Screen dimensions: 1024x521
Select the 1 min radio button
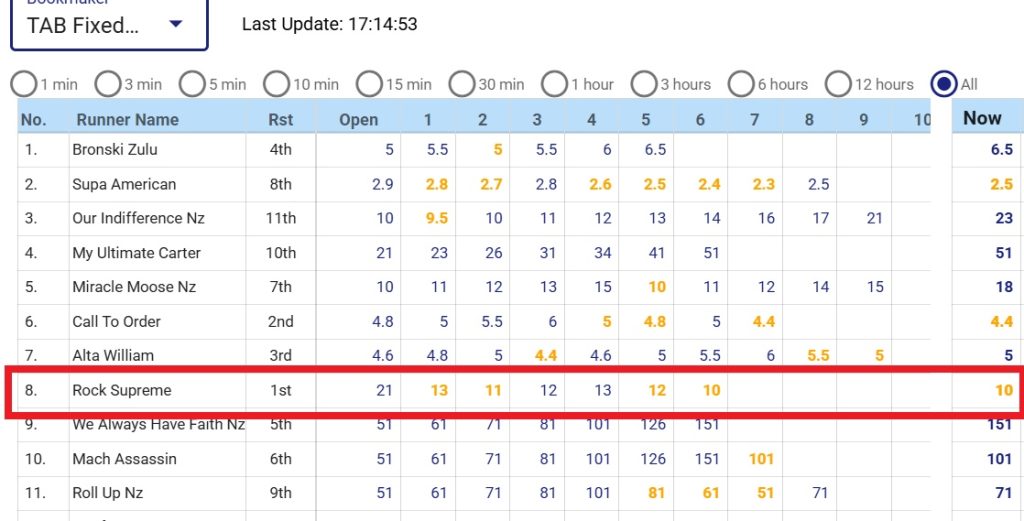pos(23,84)
